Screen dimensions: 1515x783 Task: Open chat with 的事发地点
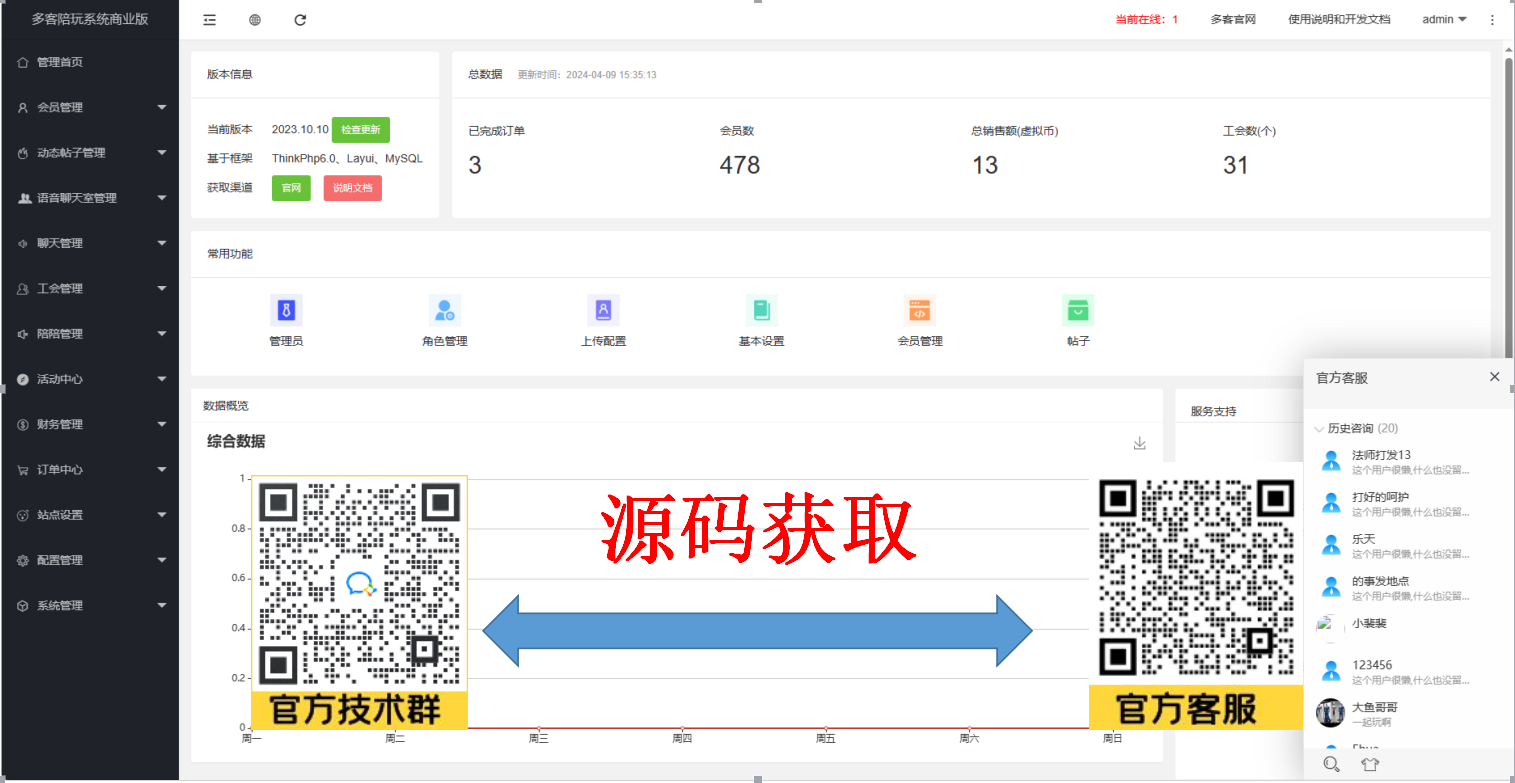(1409, 588)
